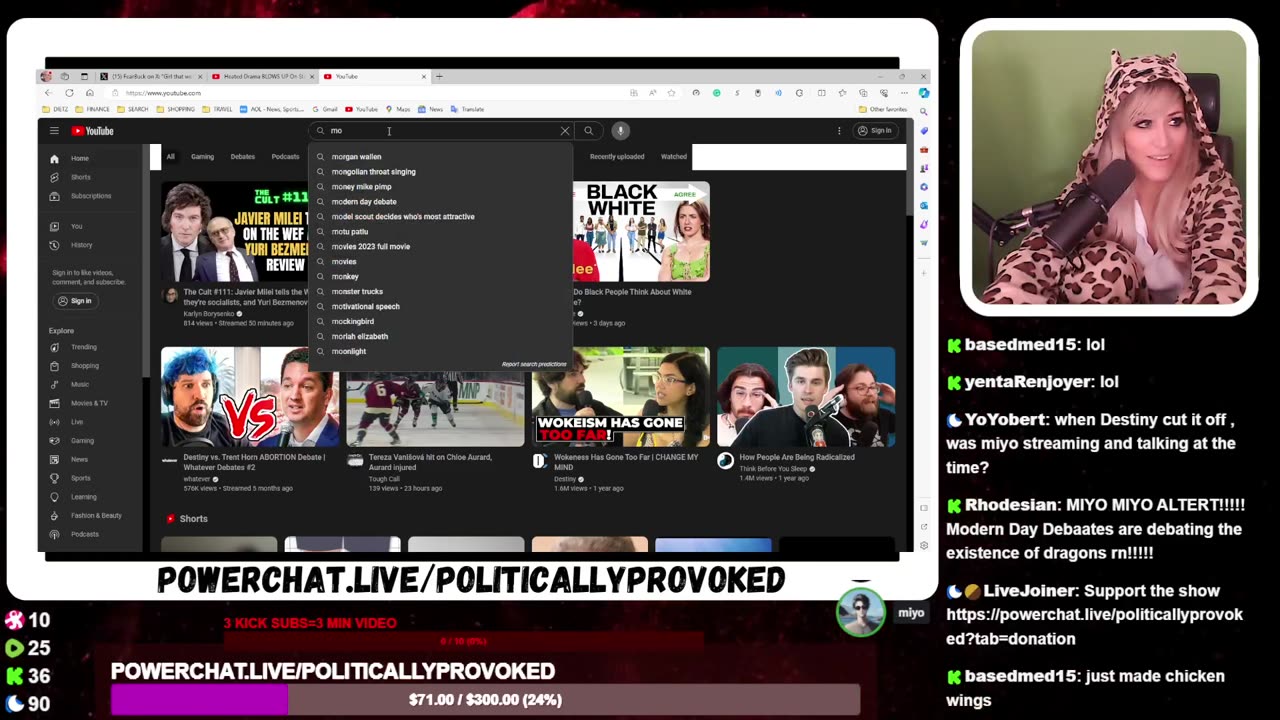Expand the Other favorites folder
The image size is (1280, 720).
click(883, 109)
